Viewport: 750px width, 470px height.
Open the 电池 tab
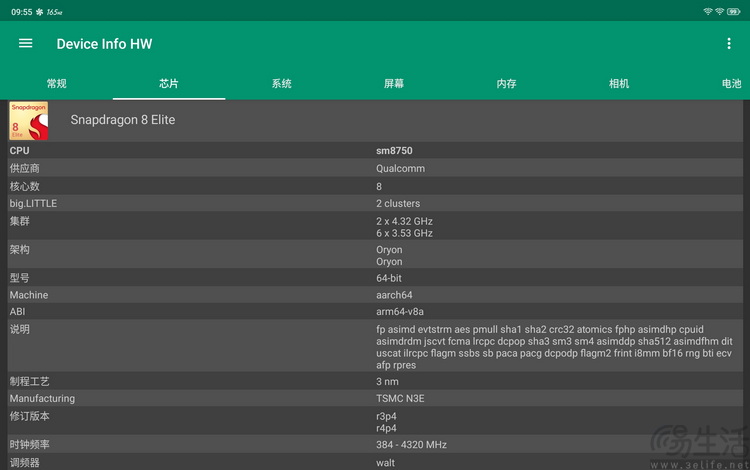[731, 84]
